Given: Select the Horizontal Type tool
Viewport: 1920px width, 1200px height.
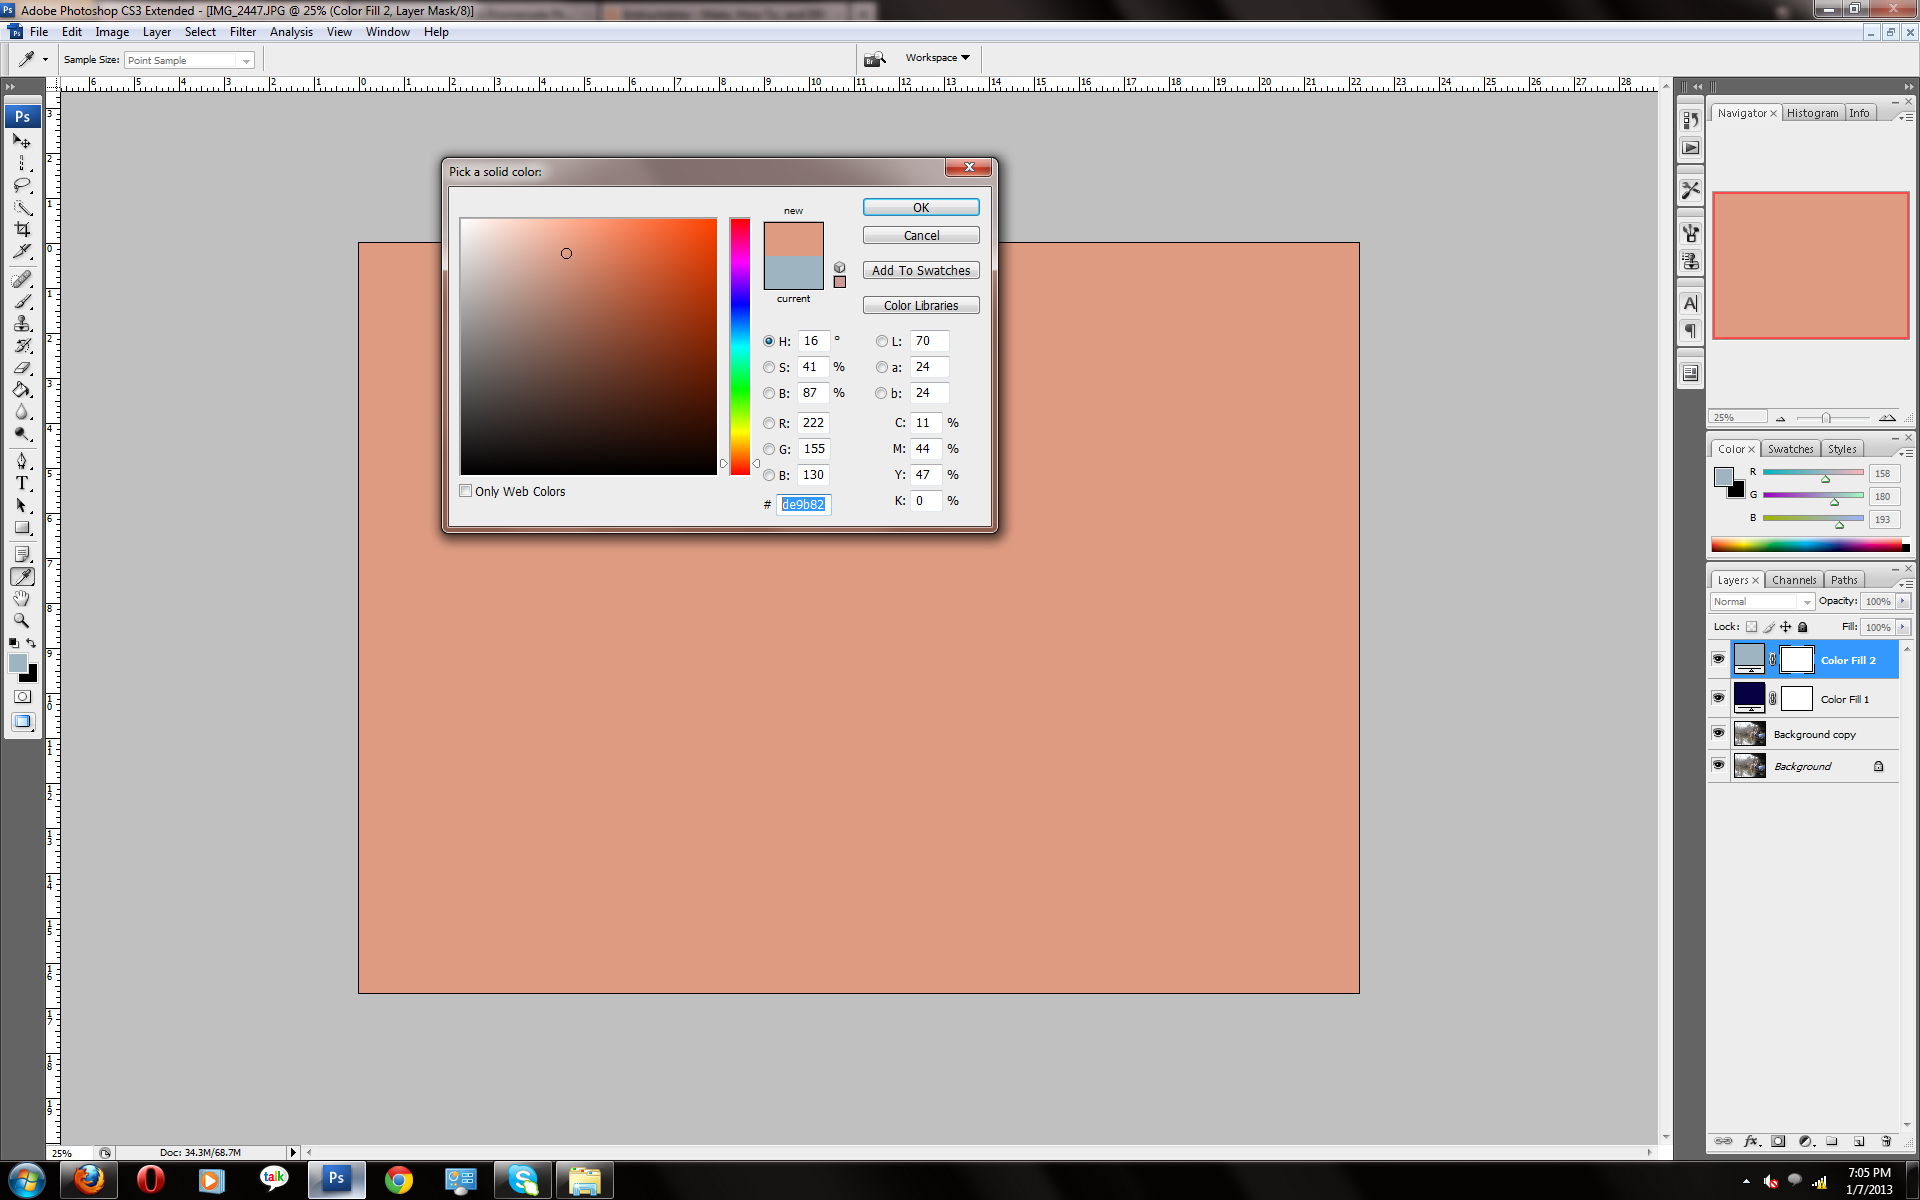Looking at the screenshot, I should [22, 483].
